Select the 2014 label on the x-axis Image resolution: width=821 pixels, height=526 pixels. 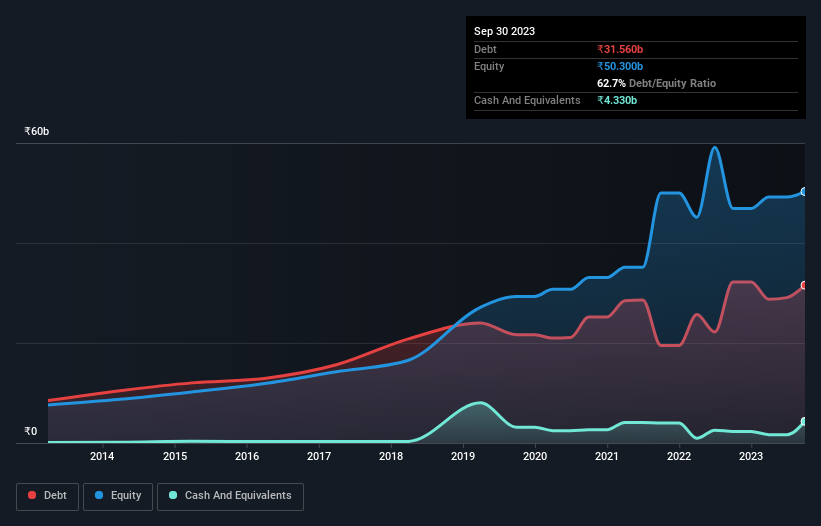point(102,456)
